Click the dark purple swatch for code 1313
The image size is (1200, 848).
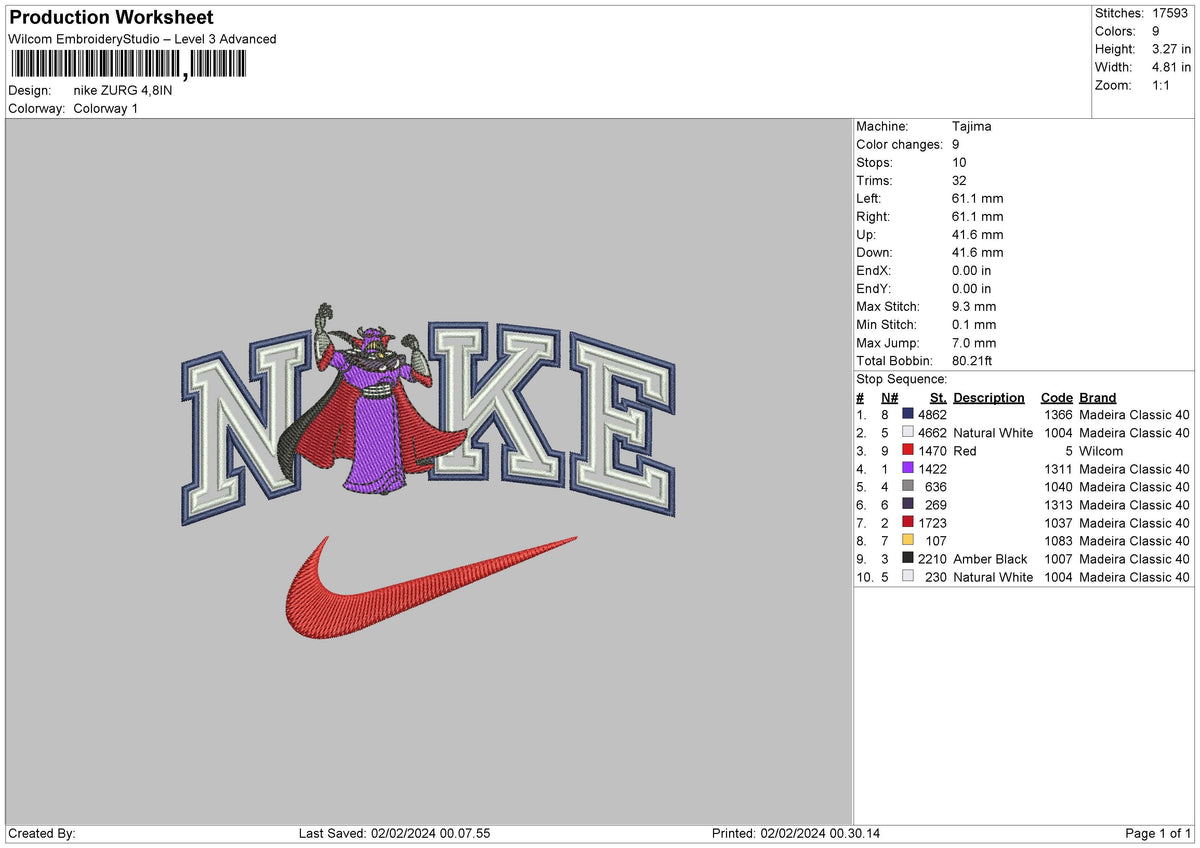(908, 505)
